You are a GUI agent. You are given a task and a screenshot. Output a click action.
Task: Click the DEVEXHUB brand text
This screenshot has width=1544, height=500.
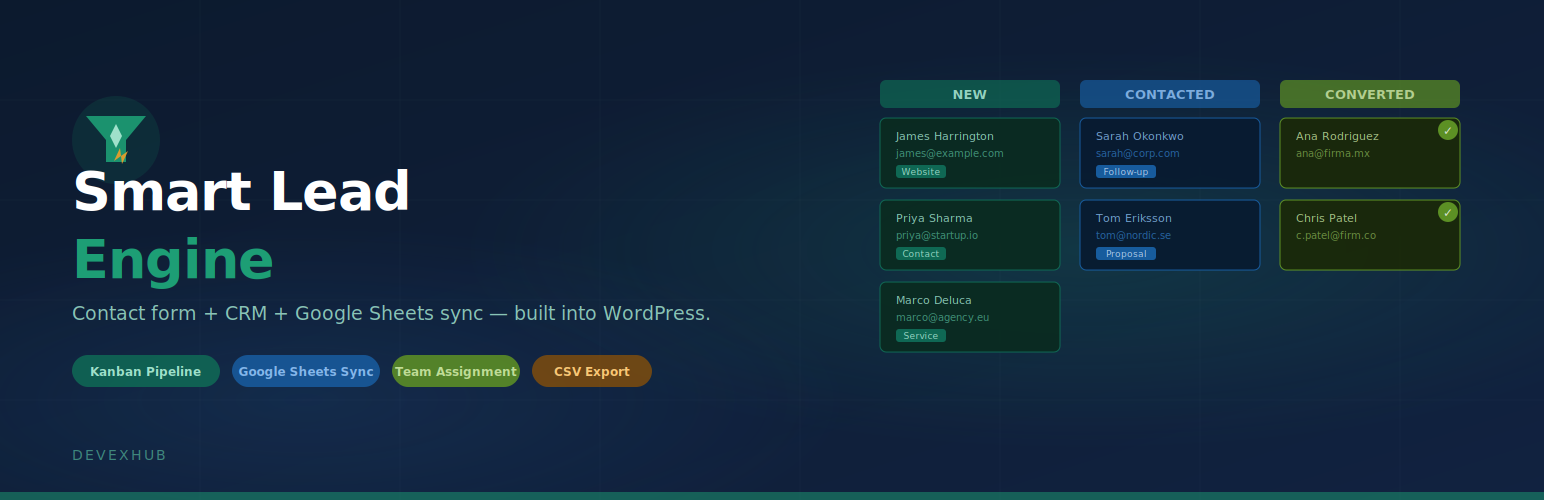[x=119, y=455]
